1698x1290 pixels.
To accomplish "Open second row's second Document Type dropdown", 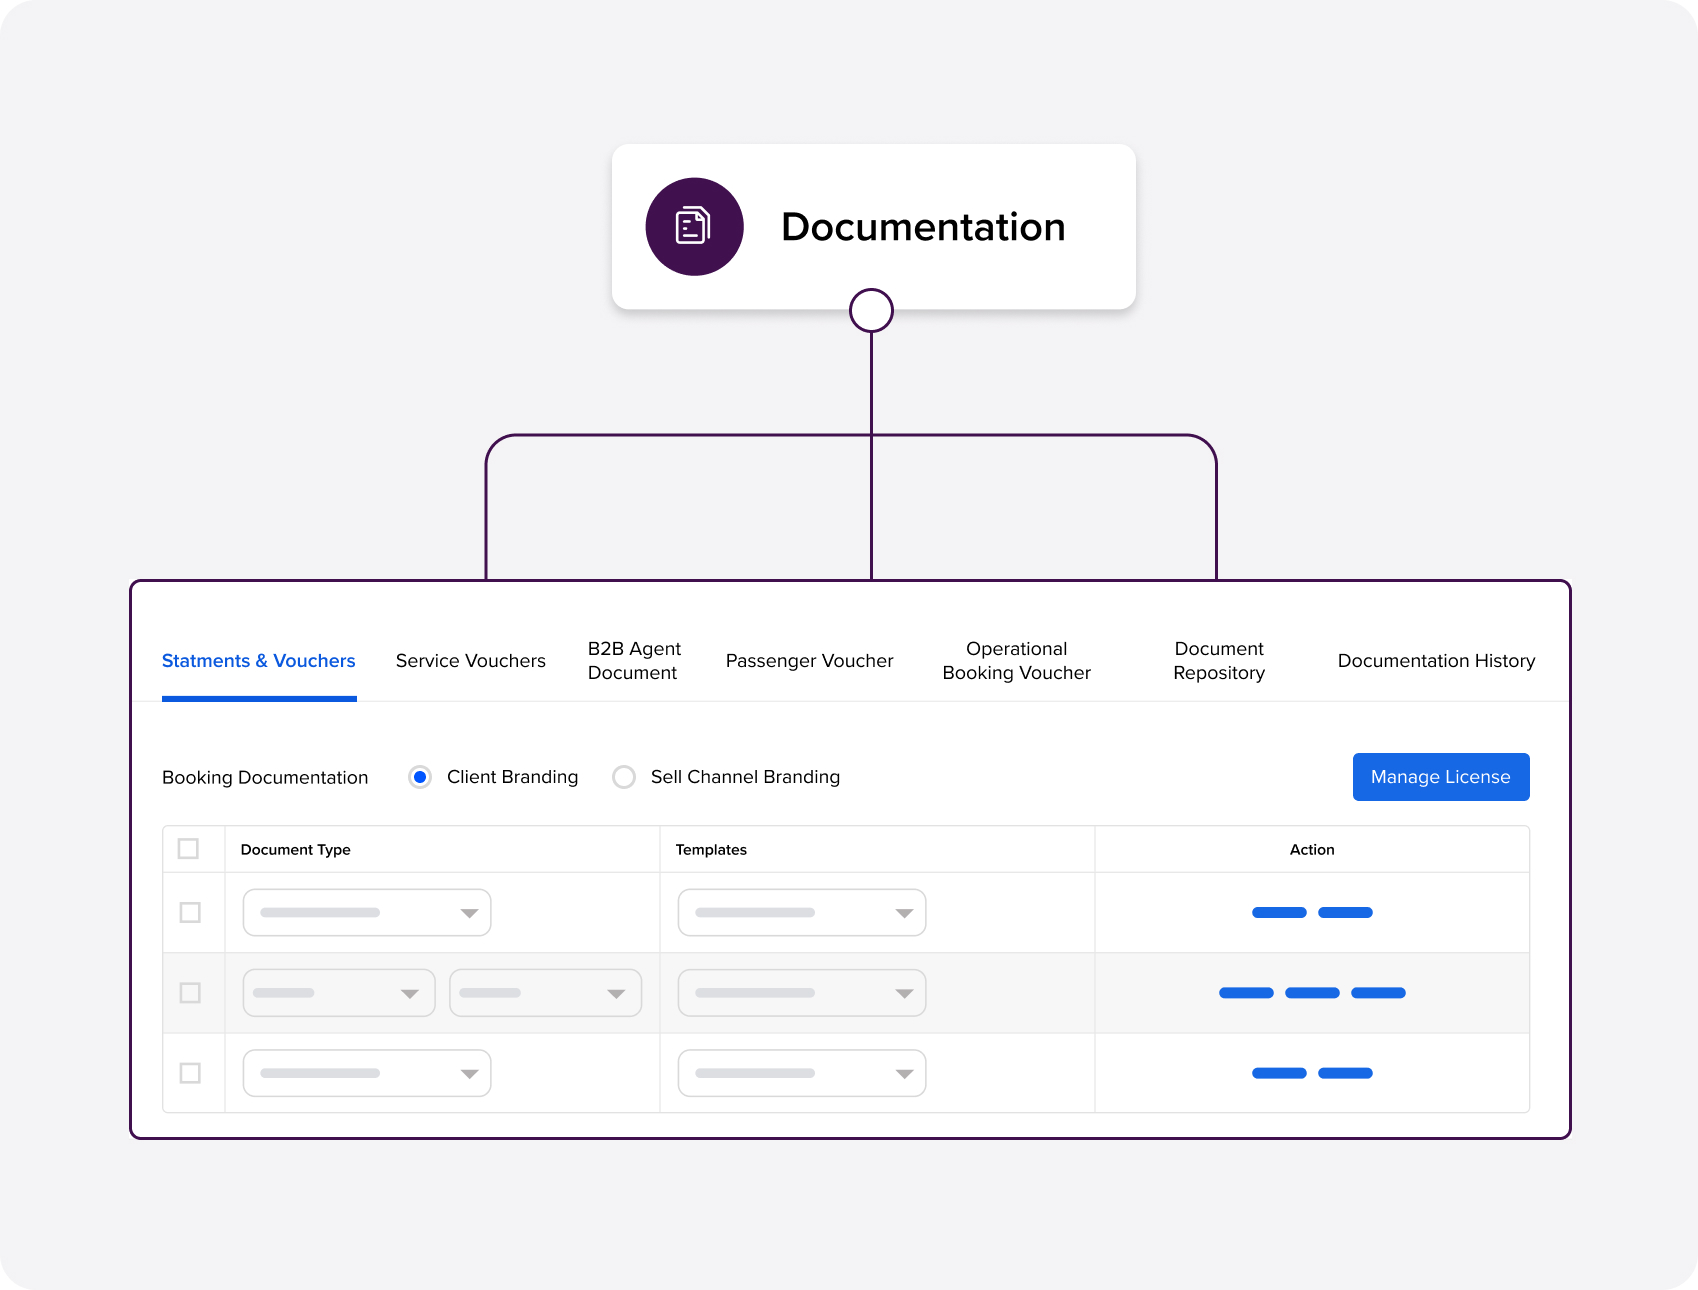I will (x=546, y=993).
